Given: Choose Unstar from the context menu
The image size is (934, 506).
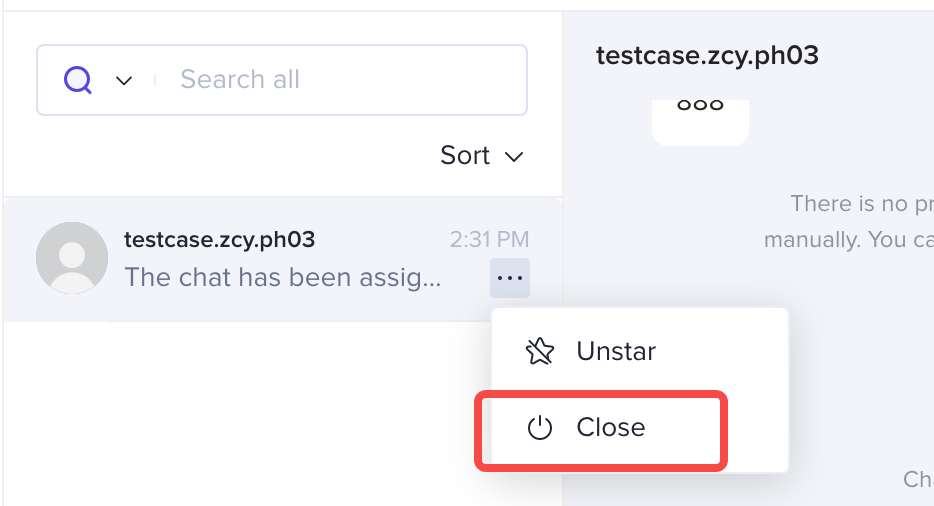Looking at the screenshot, I should click(616, 351).
